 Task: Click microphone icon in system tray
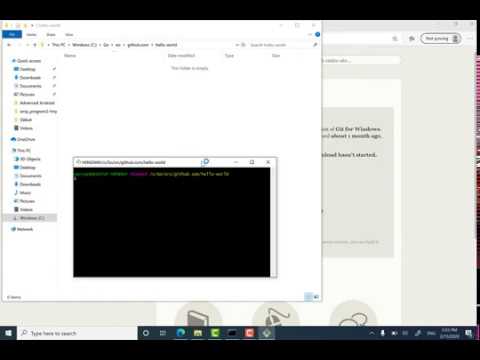coord(383,333)
